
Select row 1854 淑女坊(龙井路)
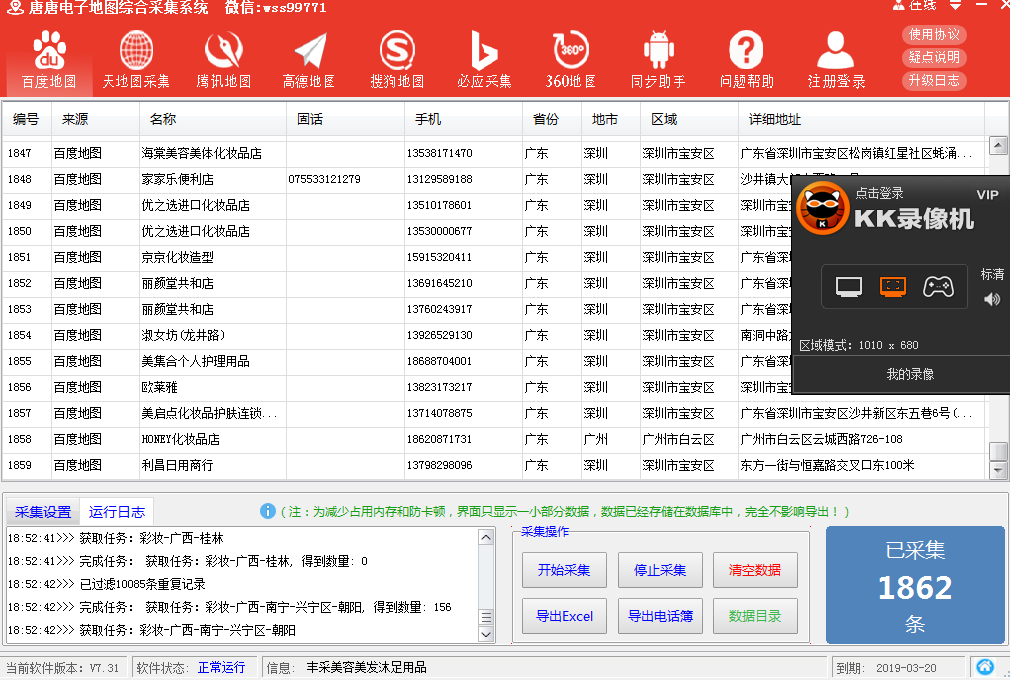[x=493, y=335]
